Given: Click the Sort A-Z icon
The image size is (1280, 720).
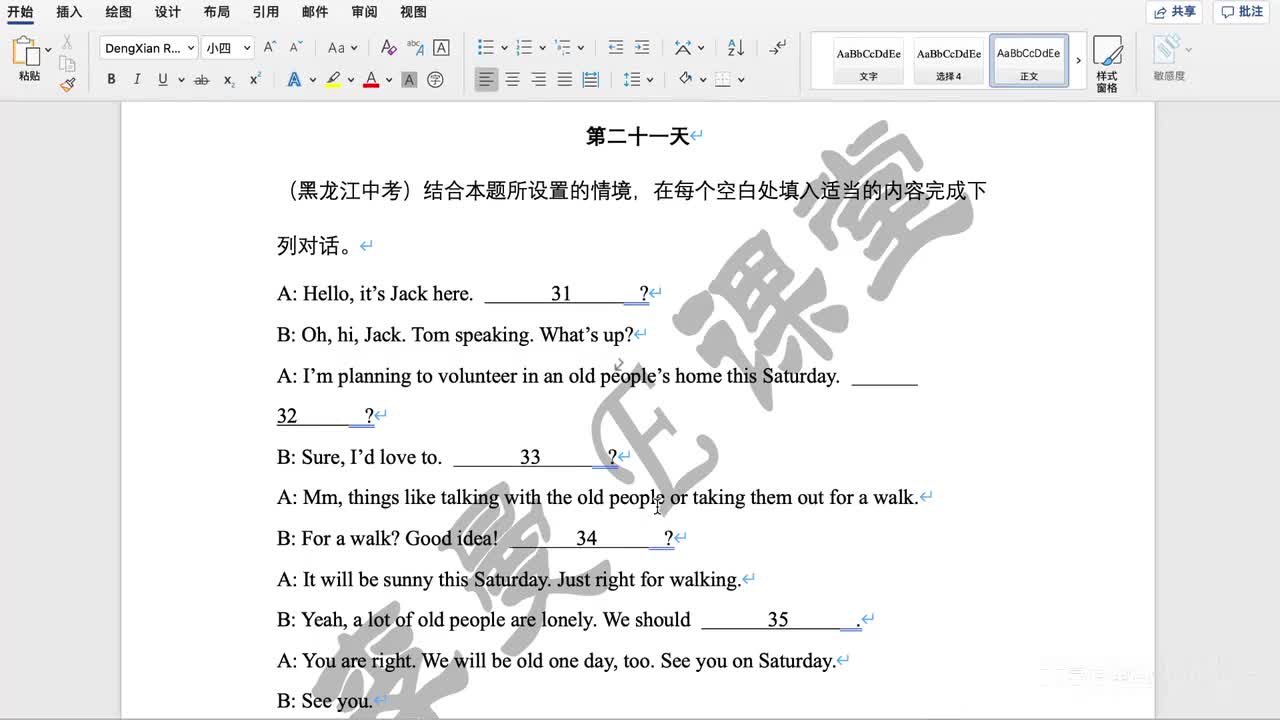Looking at the screenshot, I should click(736, 47).
